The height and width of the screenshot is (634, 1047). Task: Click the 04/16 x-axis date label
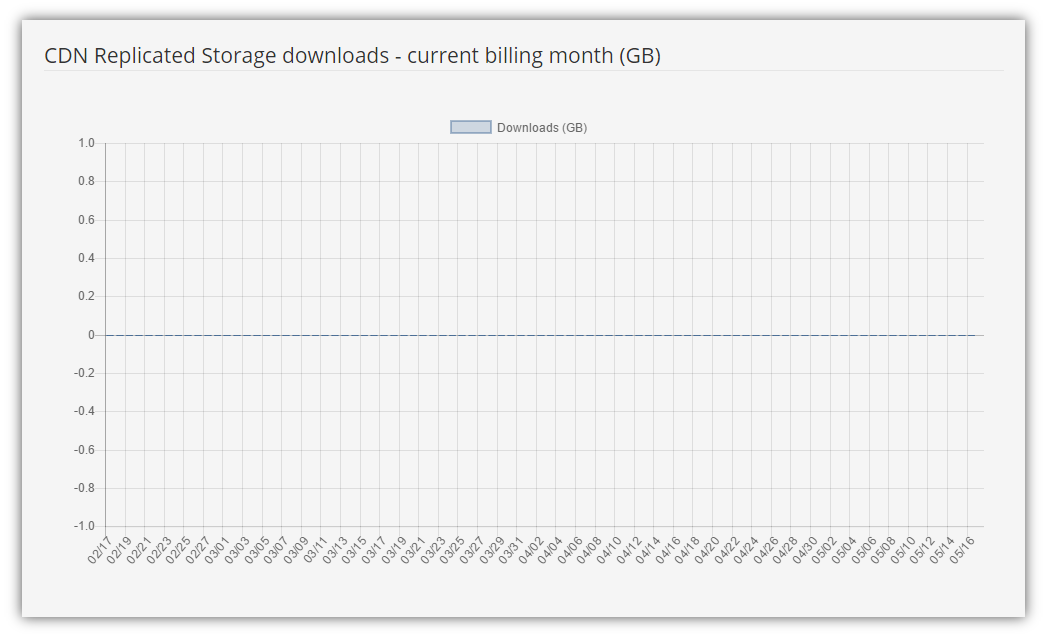click(668, 550)
